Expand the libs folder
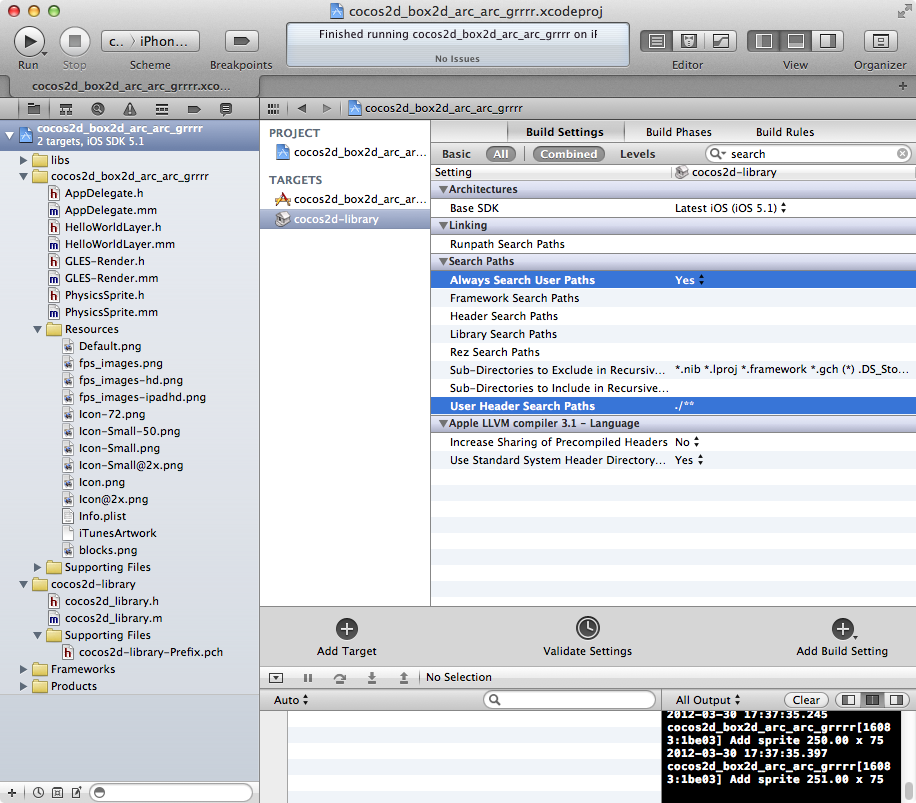Screen dimensions: 916x803 tap(23, 160)
